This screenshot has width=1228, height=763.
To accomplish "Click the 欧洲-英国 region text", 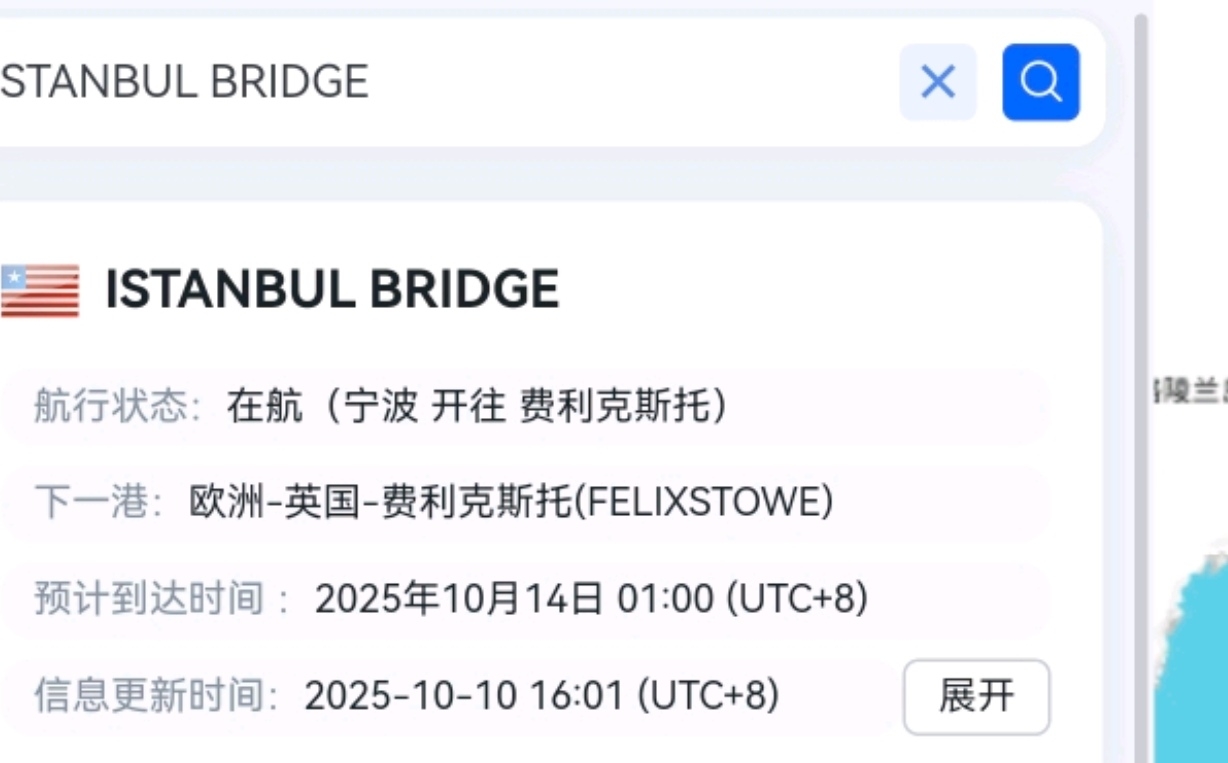I will click(x=265, y=502).
